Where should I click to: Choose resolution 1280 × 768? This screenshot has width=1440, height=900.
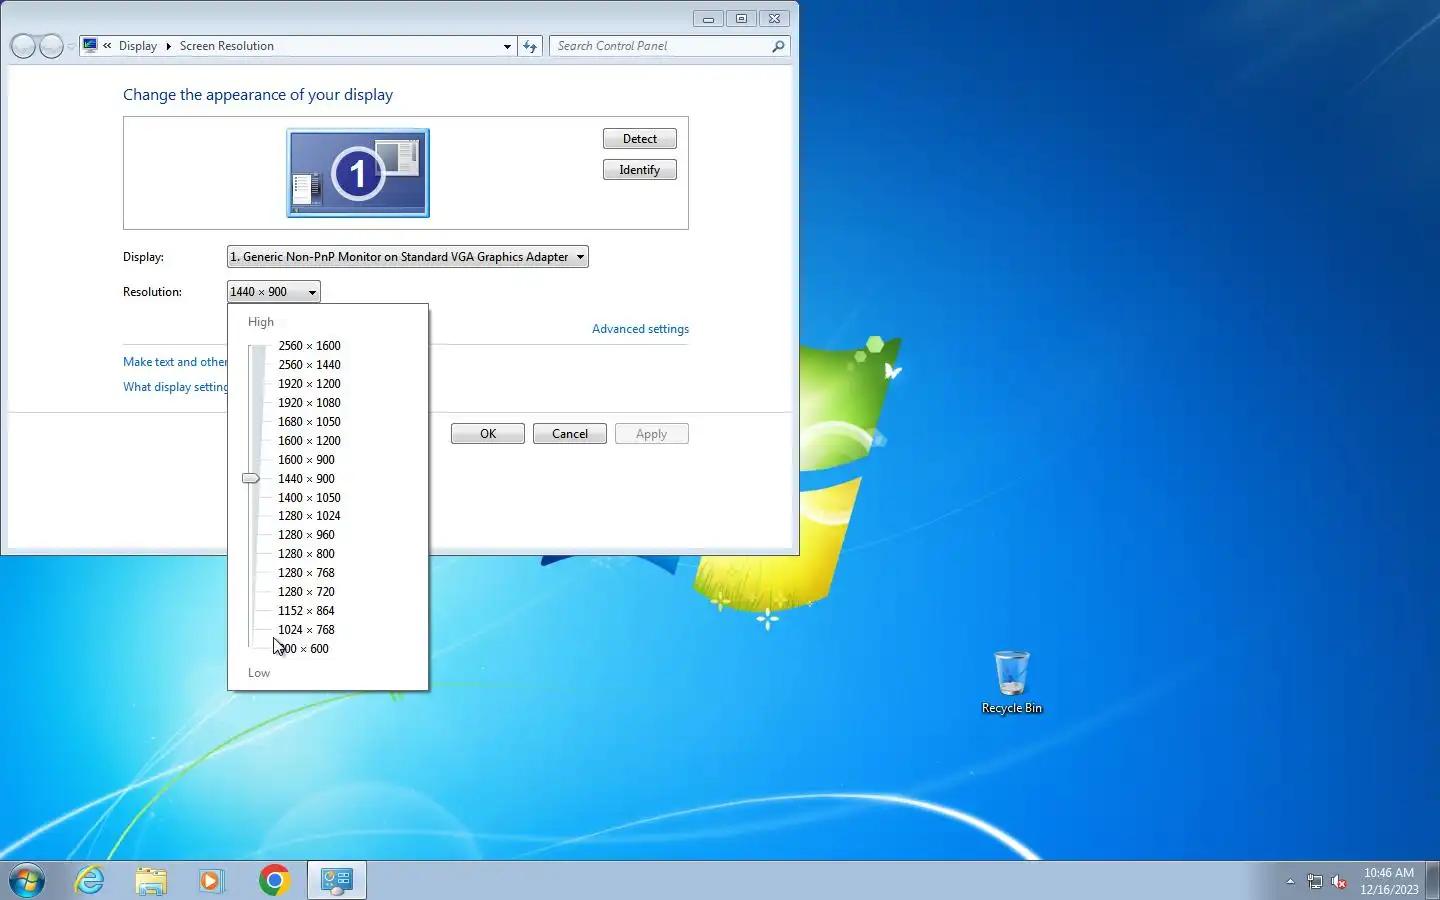point(306,573)
